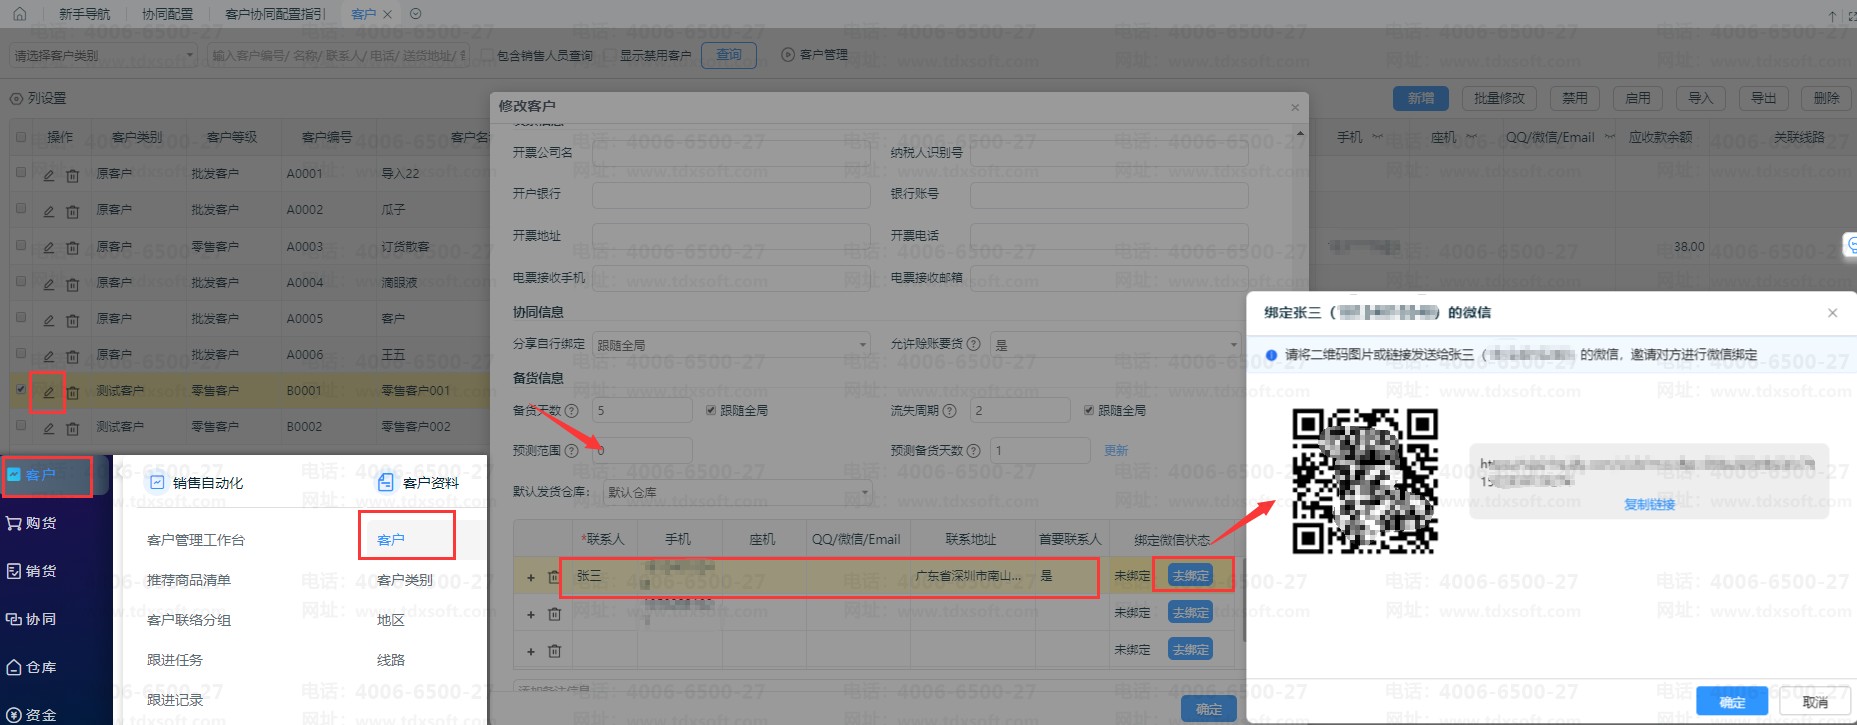Expand the 默认发货仓库 dropdown
1857x725 pixels.
click(x=737, y=492)
